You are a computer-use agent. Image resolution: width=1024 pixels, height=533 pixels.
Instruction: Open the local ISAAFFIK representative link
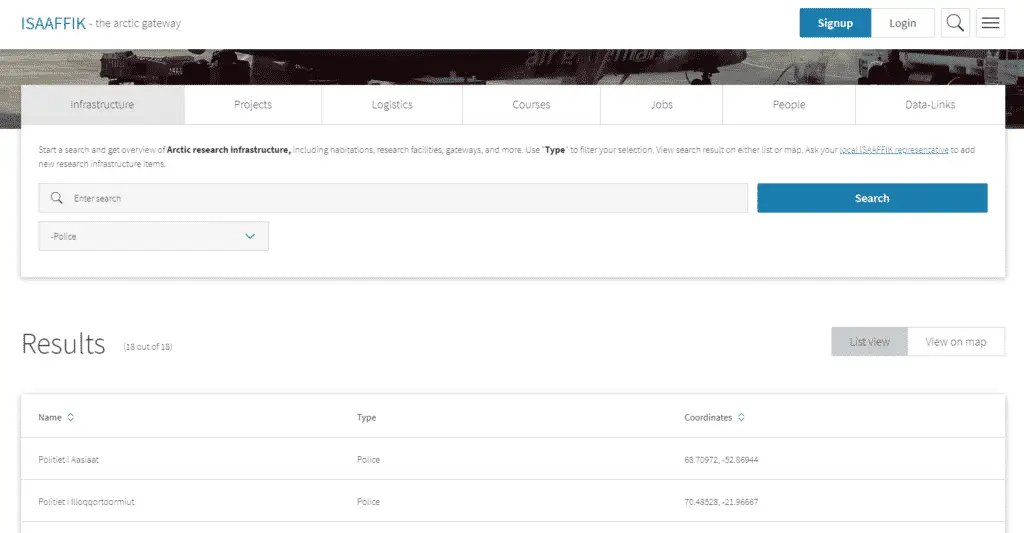click(893, 150)
